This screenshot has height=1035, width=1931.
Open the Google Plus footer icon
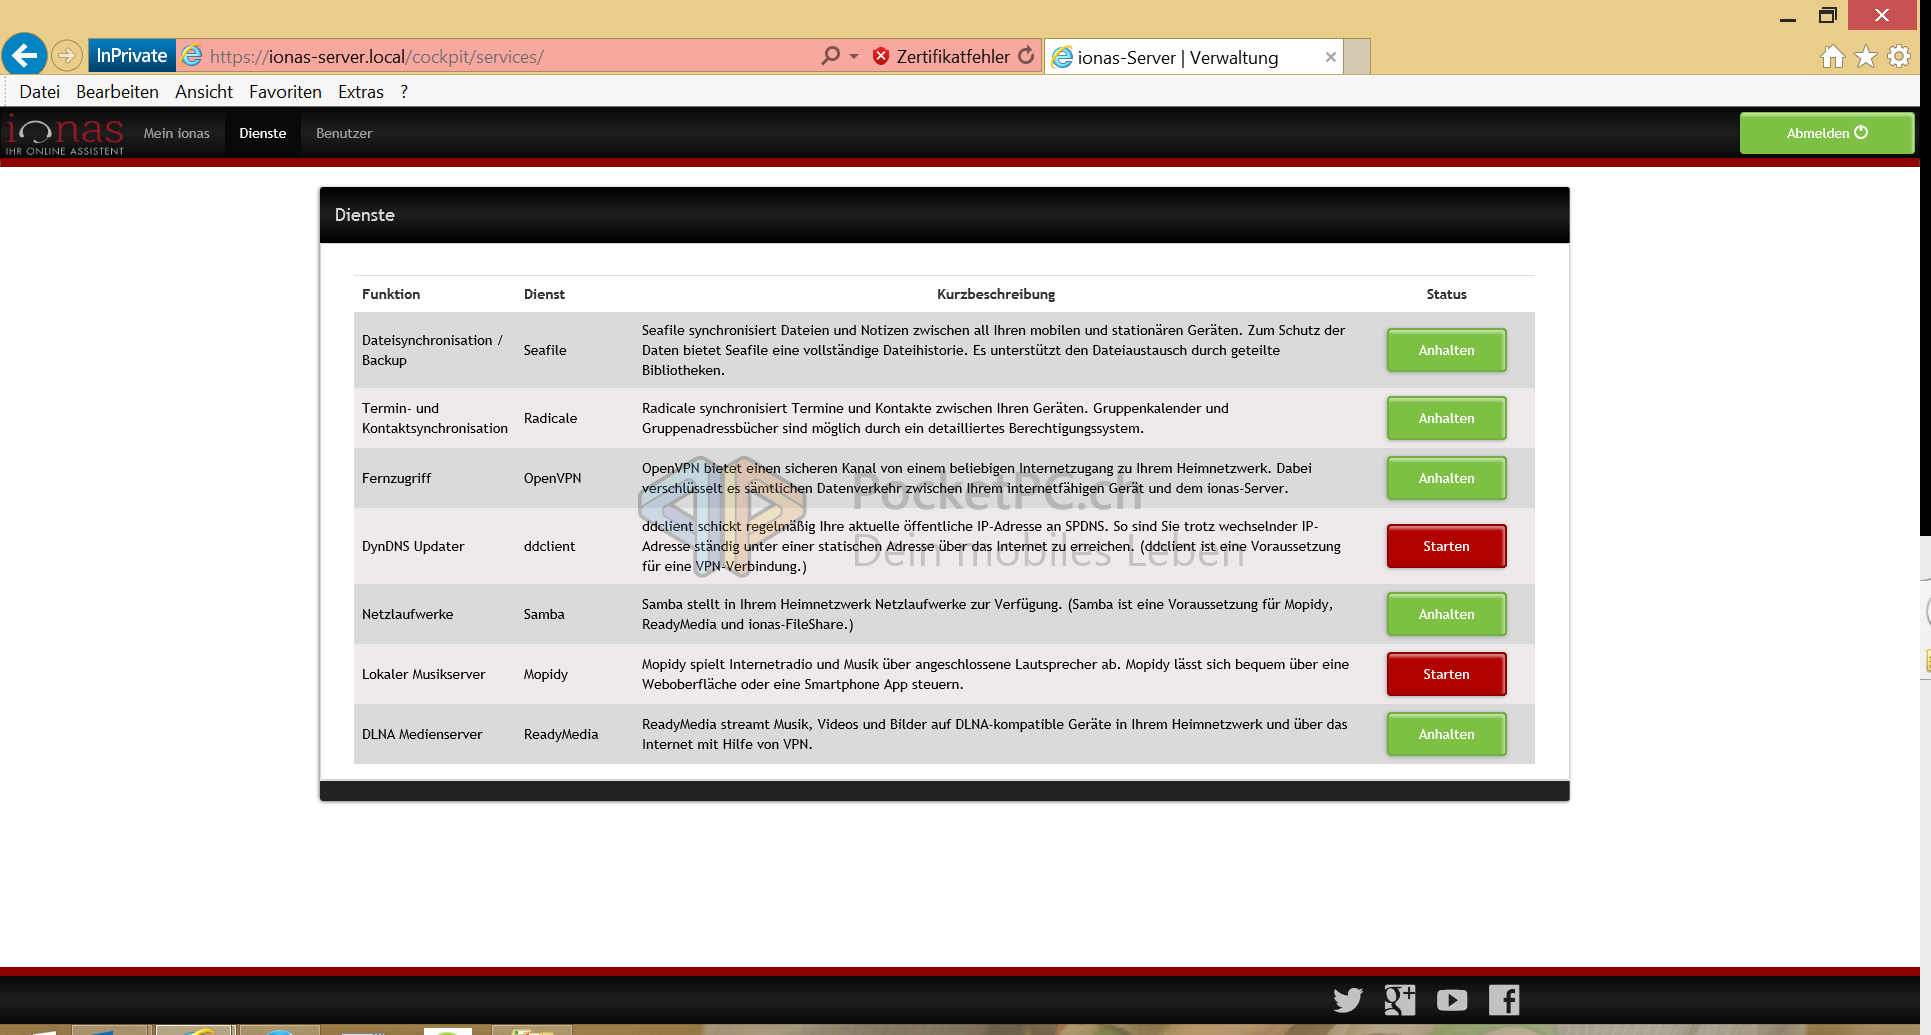tap(1399, 1000)
